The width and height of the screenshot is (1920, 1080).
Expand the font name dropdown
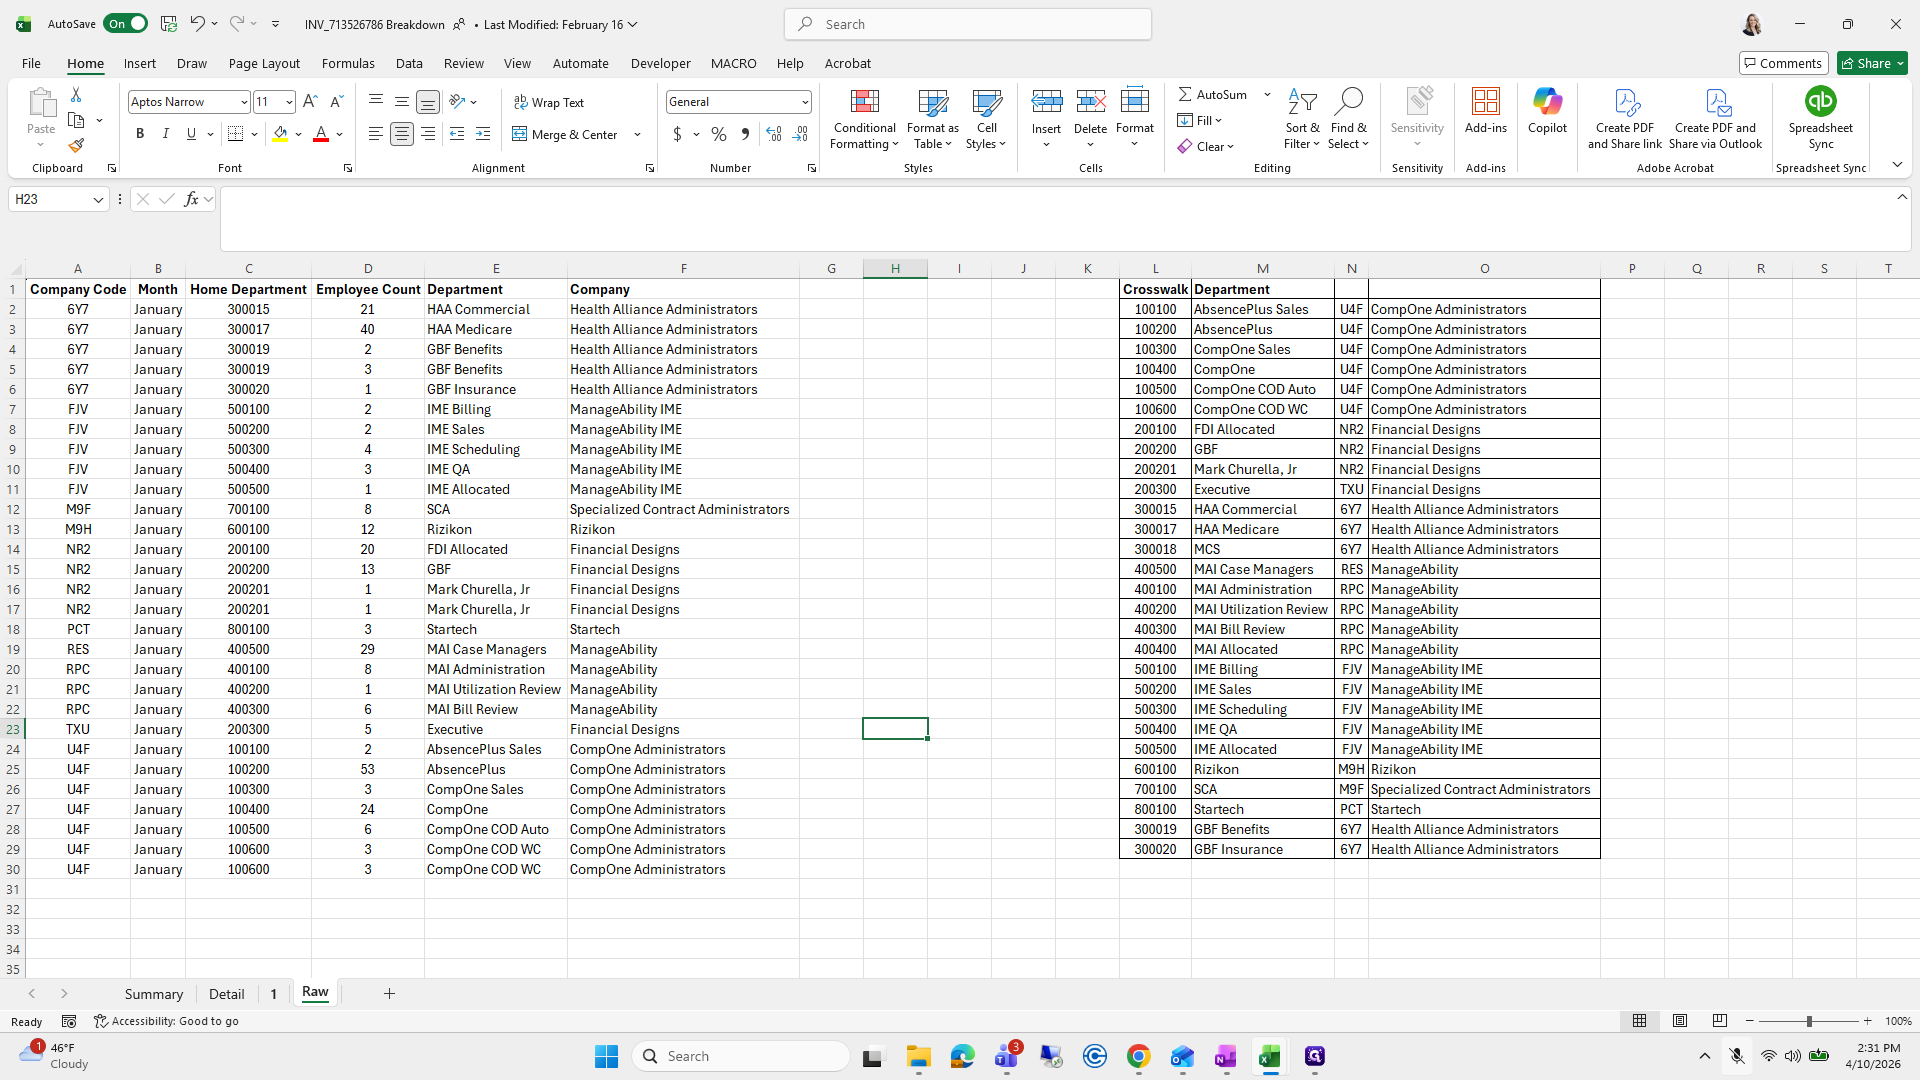click(243, 102)
